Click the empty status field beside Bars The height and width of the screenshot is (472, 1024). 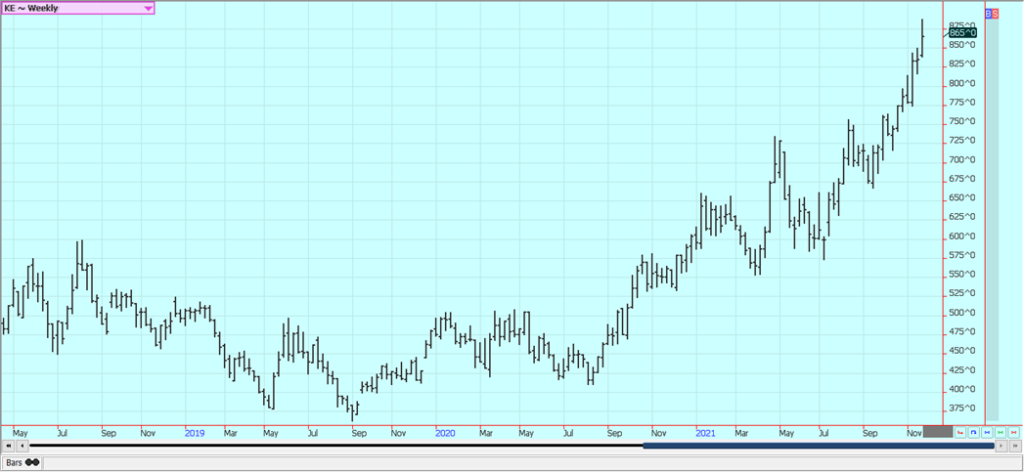[x=532, y=462]
